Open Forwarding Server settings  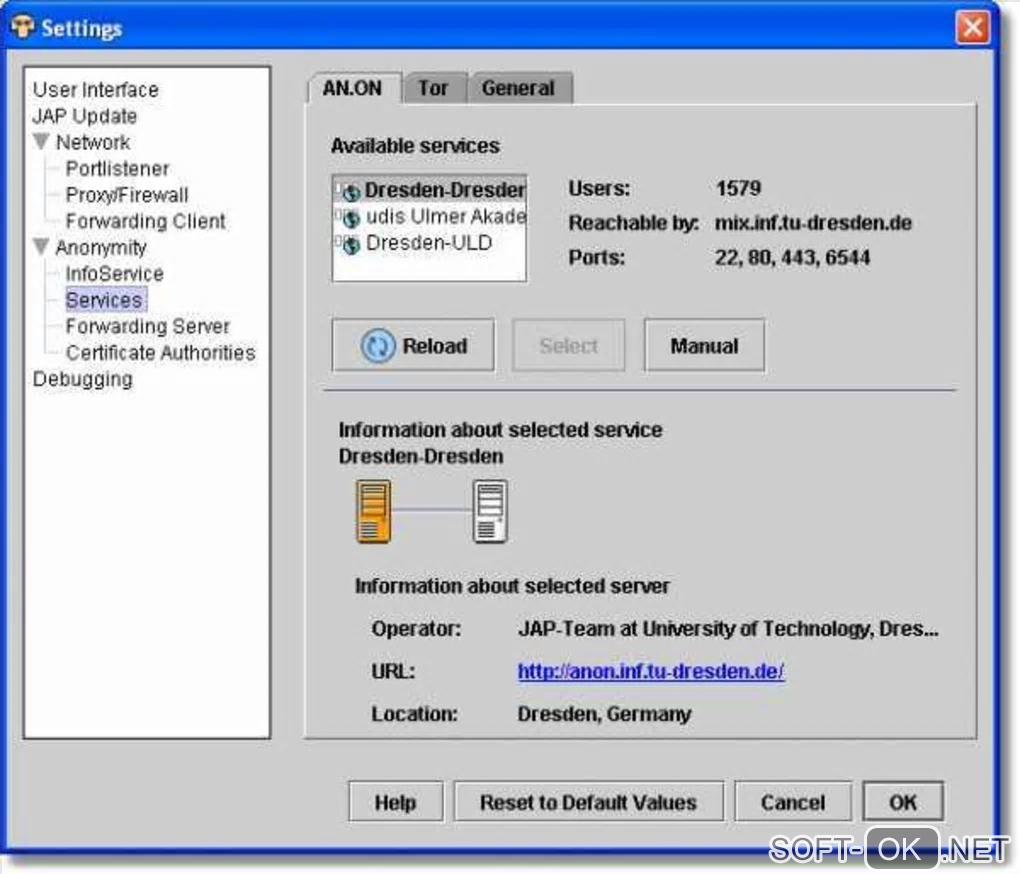tap(148, 326)
